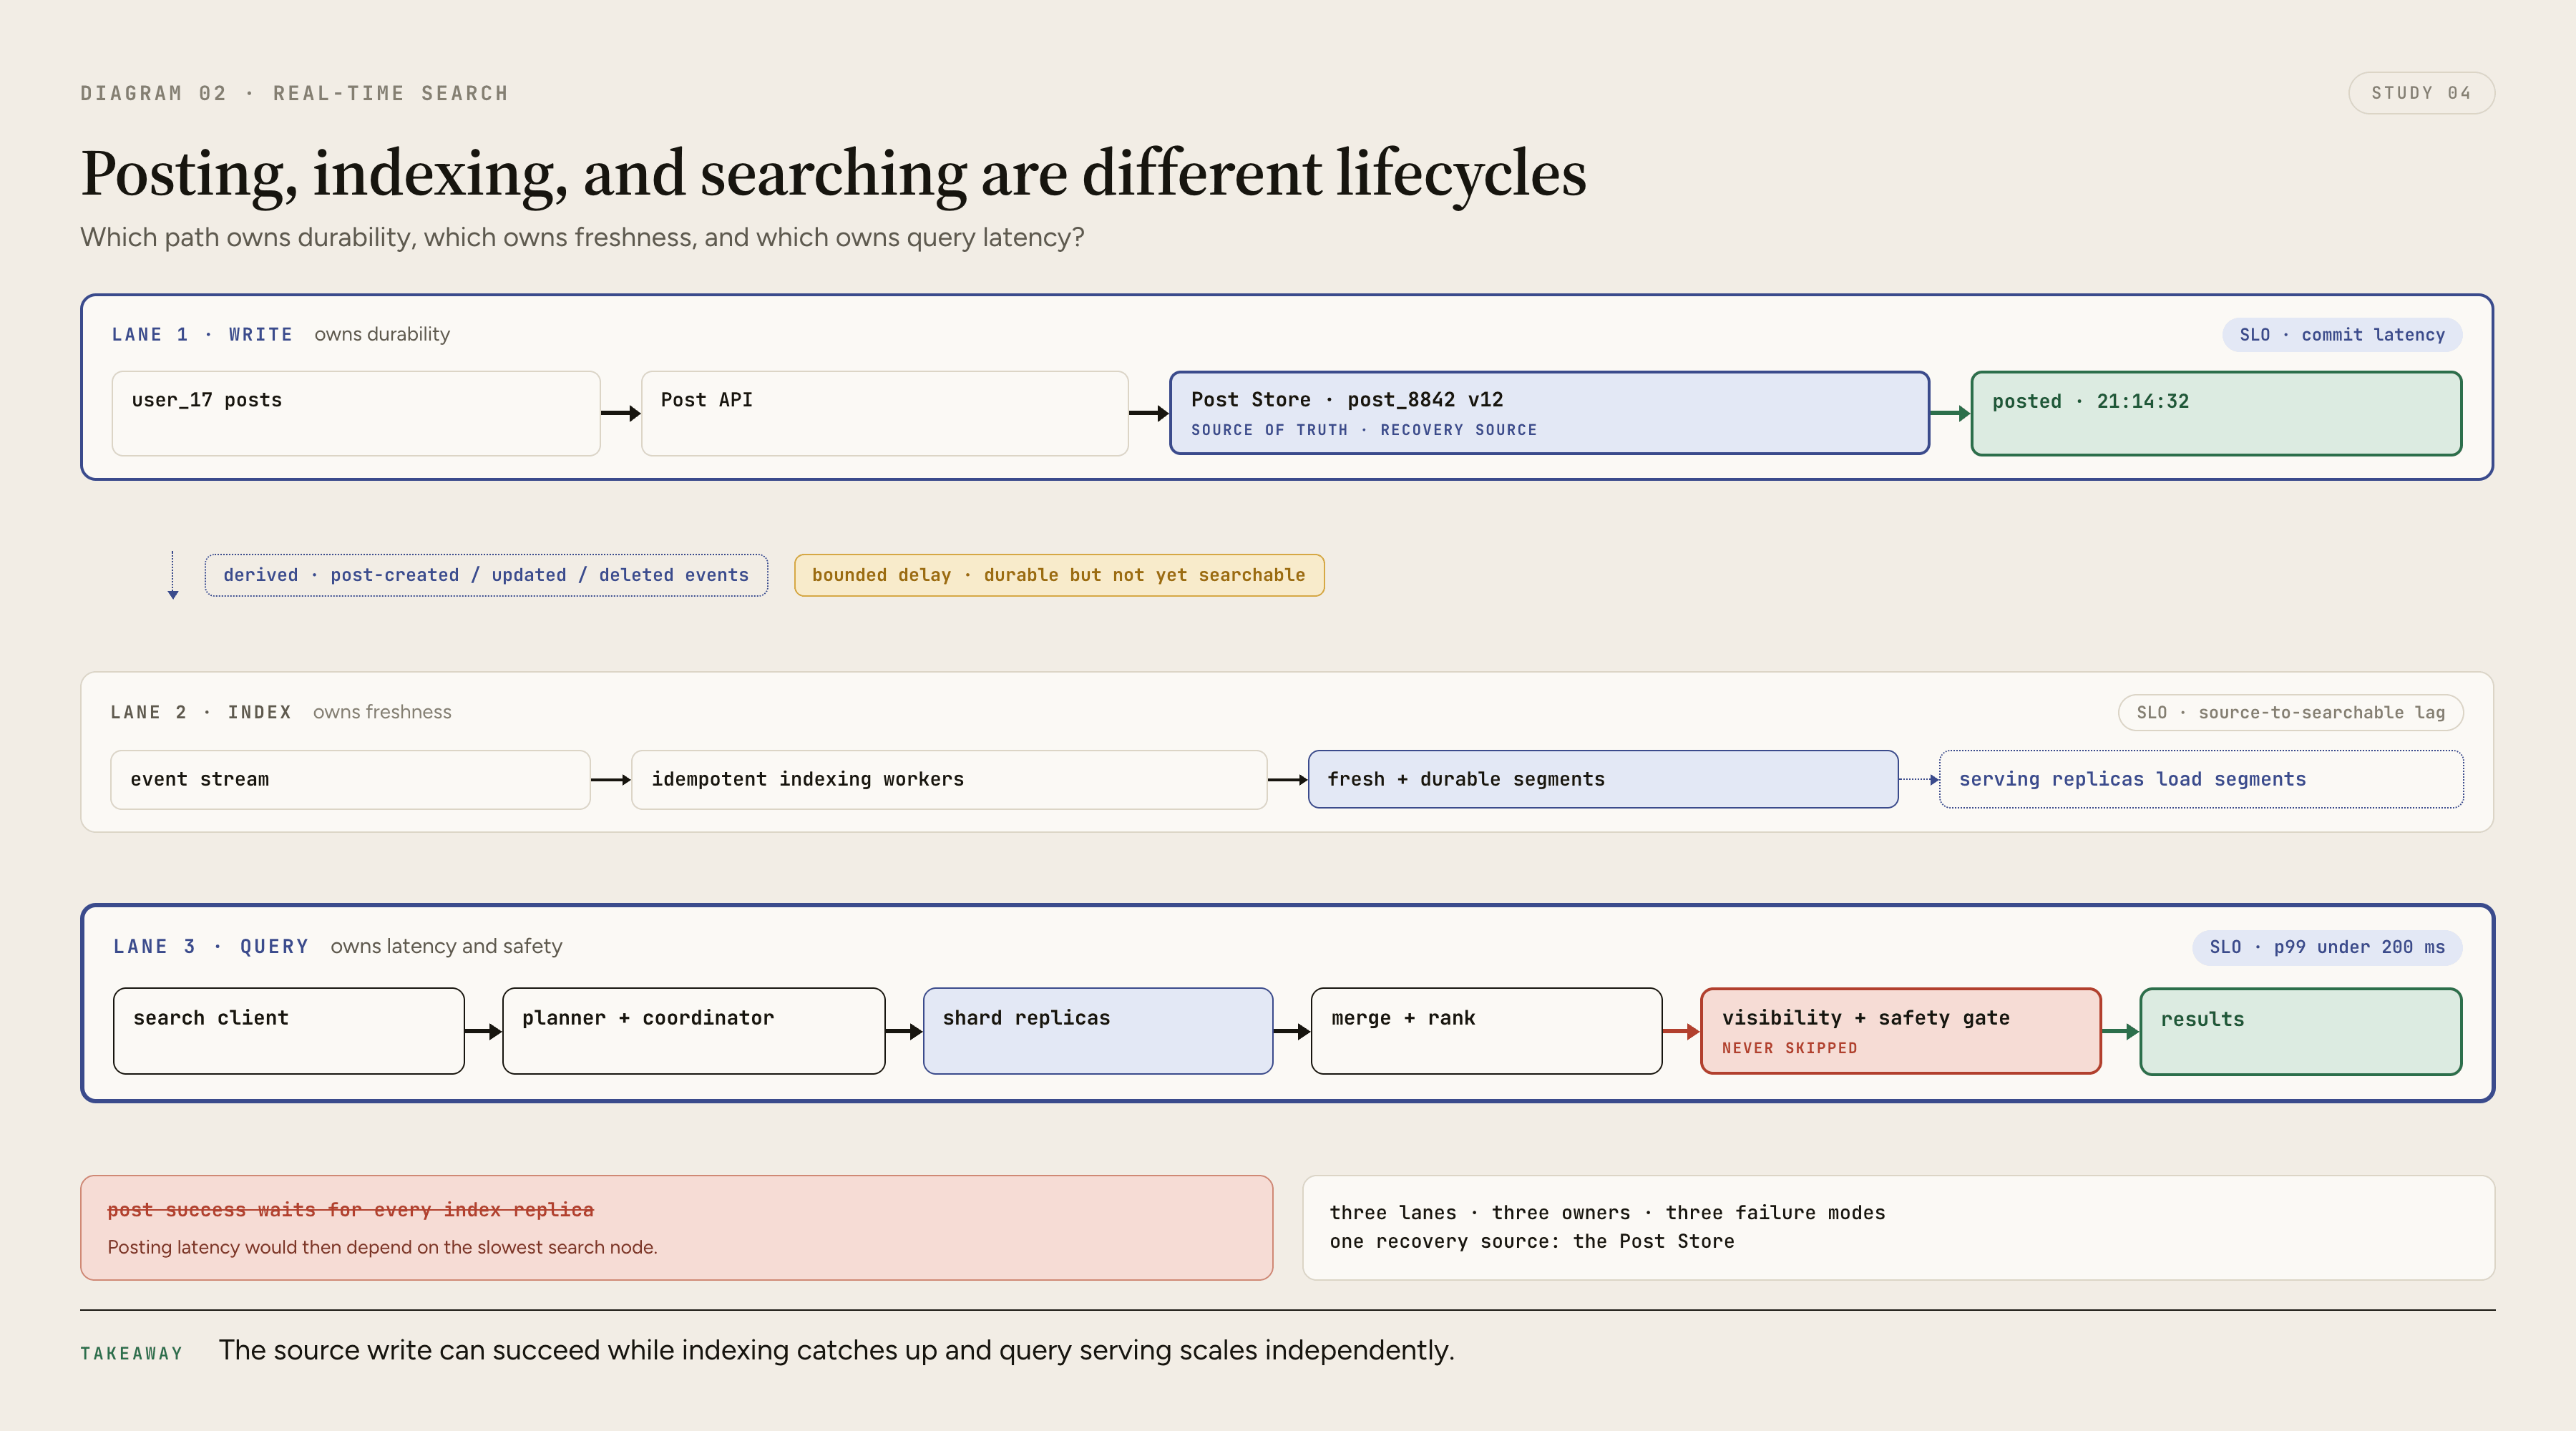Viewport: 2576px width, 1431px height.
Task: Click the 'SLO · source-to-searchable lag' pill
Action: coord(2290,713)
